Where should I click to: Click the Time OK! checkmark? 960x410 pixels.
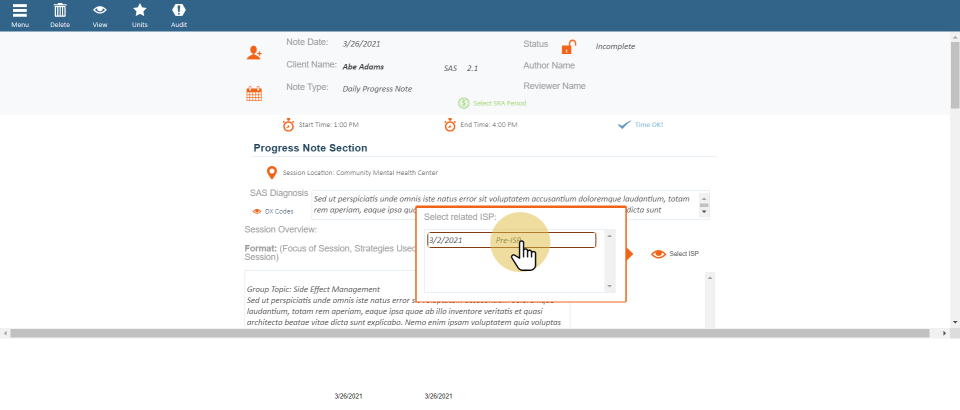(624, 125)
